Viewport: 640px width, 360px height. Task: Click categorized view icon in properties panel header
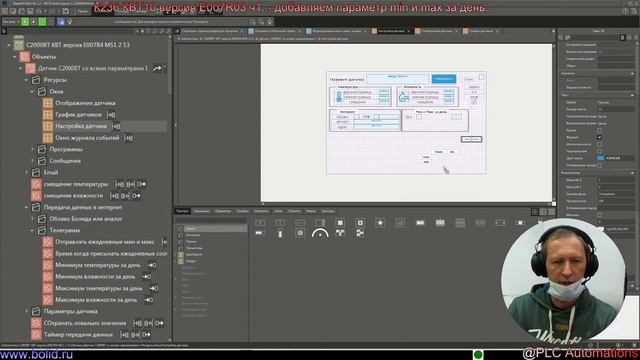click(622, 38)
